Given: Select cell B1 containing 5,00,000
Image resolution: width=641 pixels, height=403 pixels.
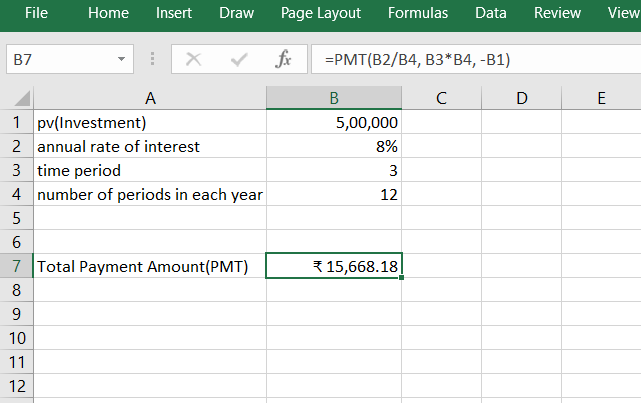Looking at the screenshot, I should pyautogui.click(x=334, y=123).
